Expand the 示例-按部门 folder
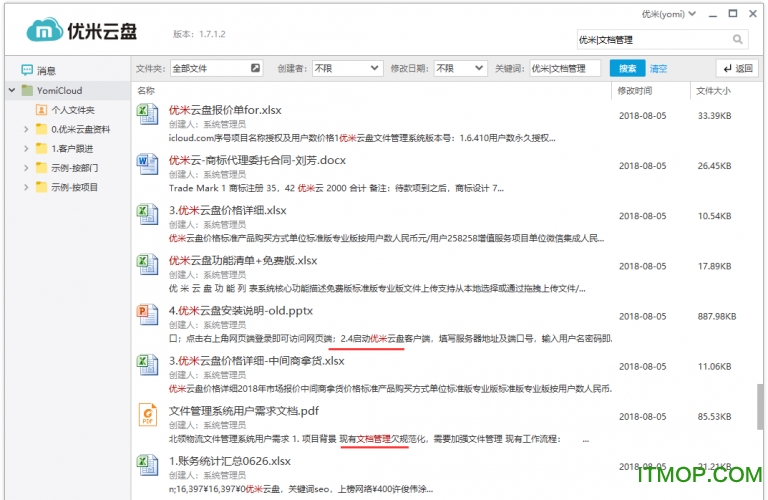Image resolution: width=768 pixels, height=500 pixels. tap(26, 168)
